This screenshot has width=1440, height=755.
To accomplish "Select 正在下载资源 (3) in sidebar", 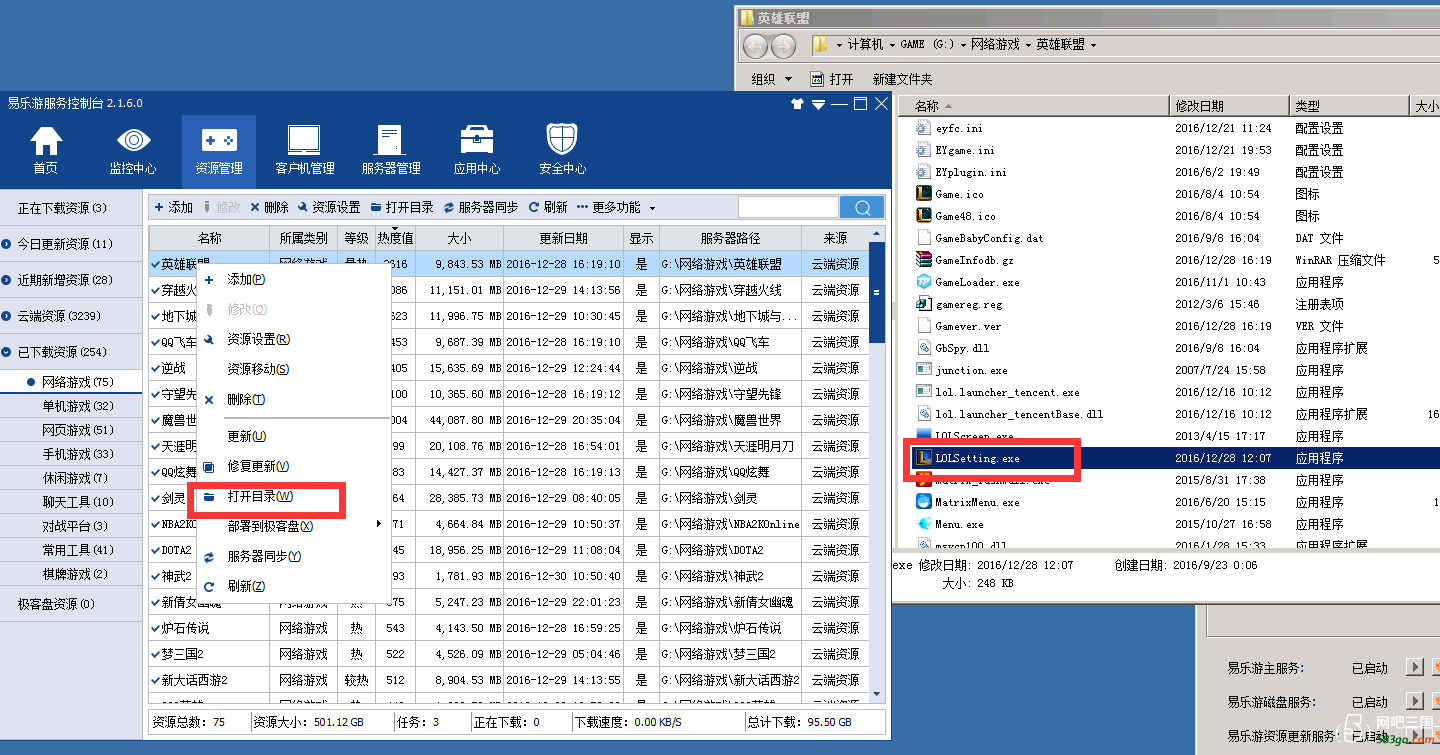I will coord(62,208).
